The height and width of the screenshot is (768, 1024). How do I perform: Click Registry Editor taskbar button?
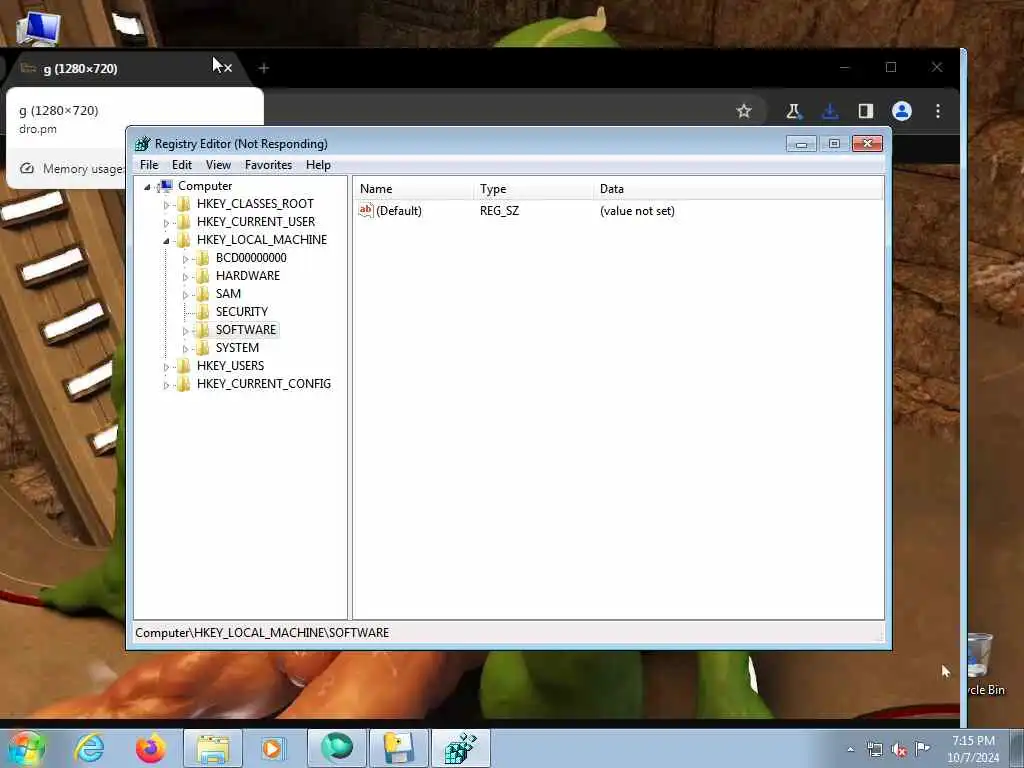click(461, 748)
